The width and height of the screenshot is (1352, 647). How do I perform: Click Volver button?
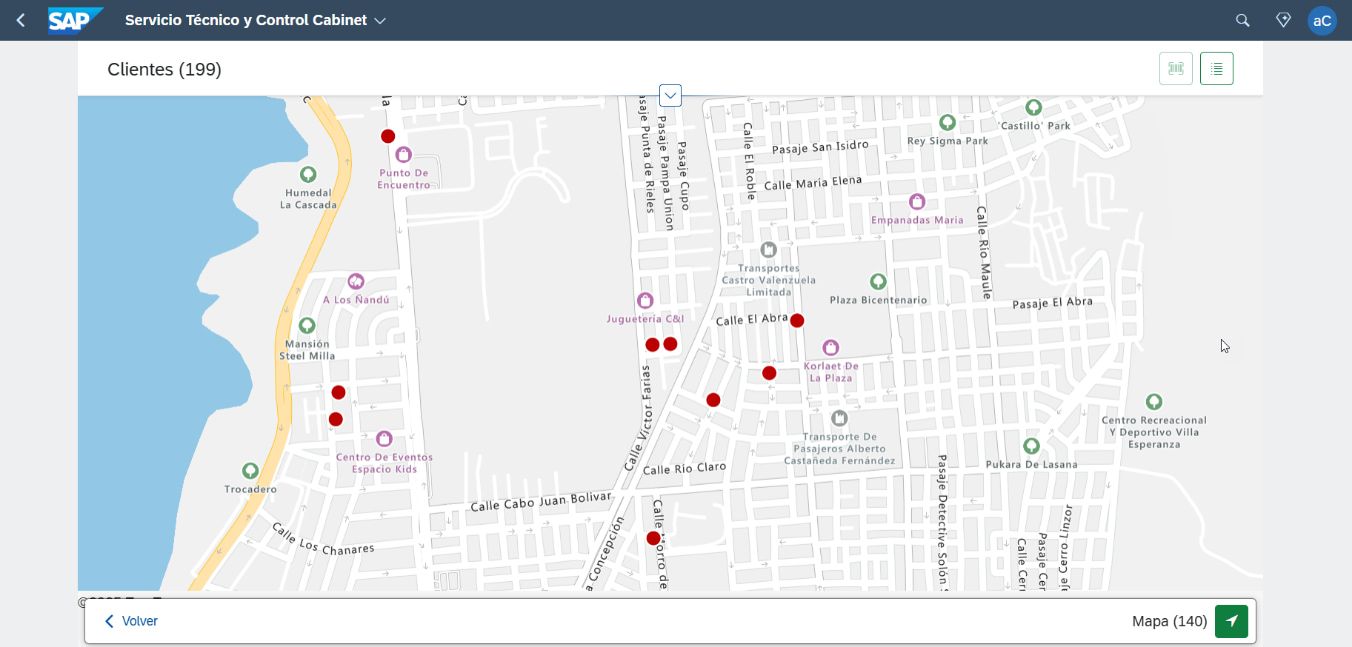[131, 621]
